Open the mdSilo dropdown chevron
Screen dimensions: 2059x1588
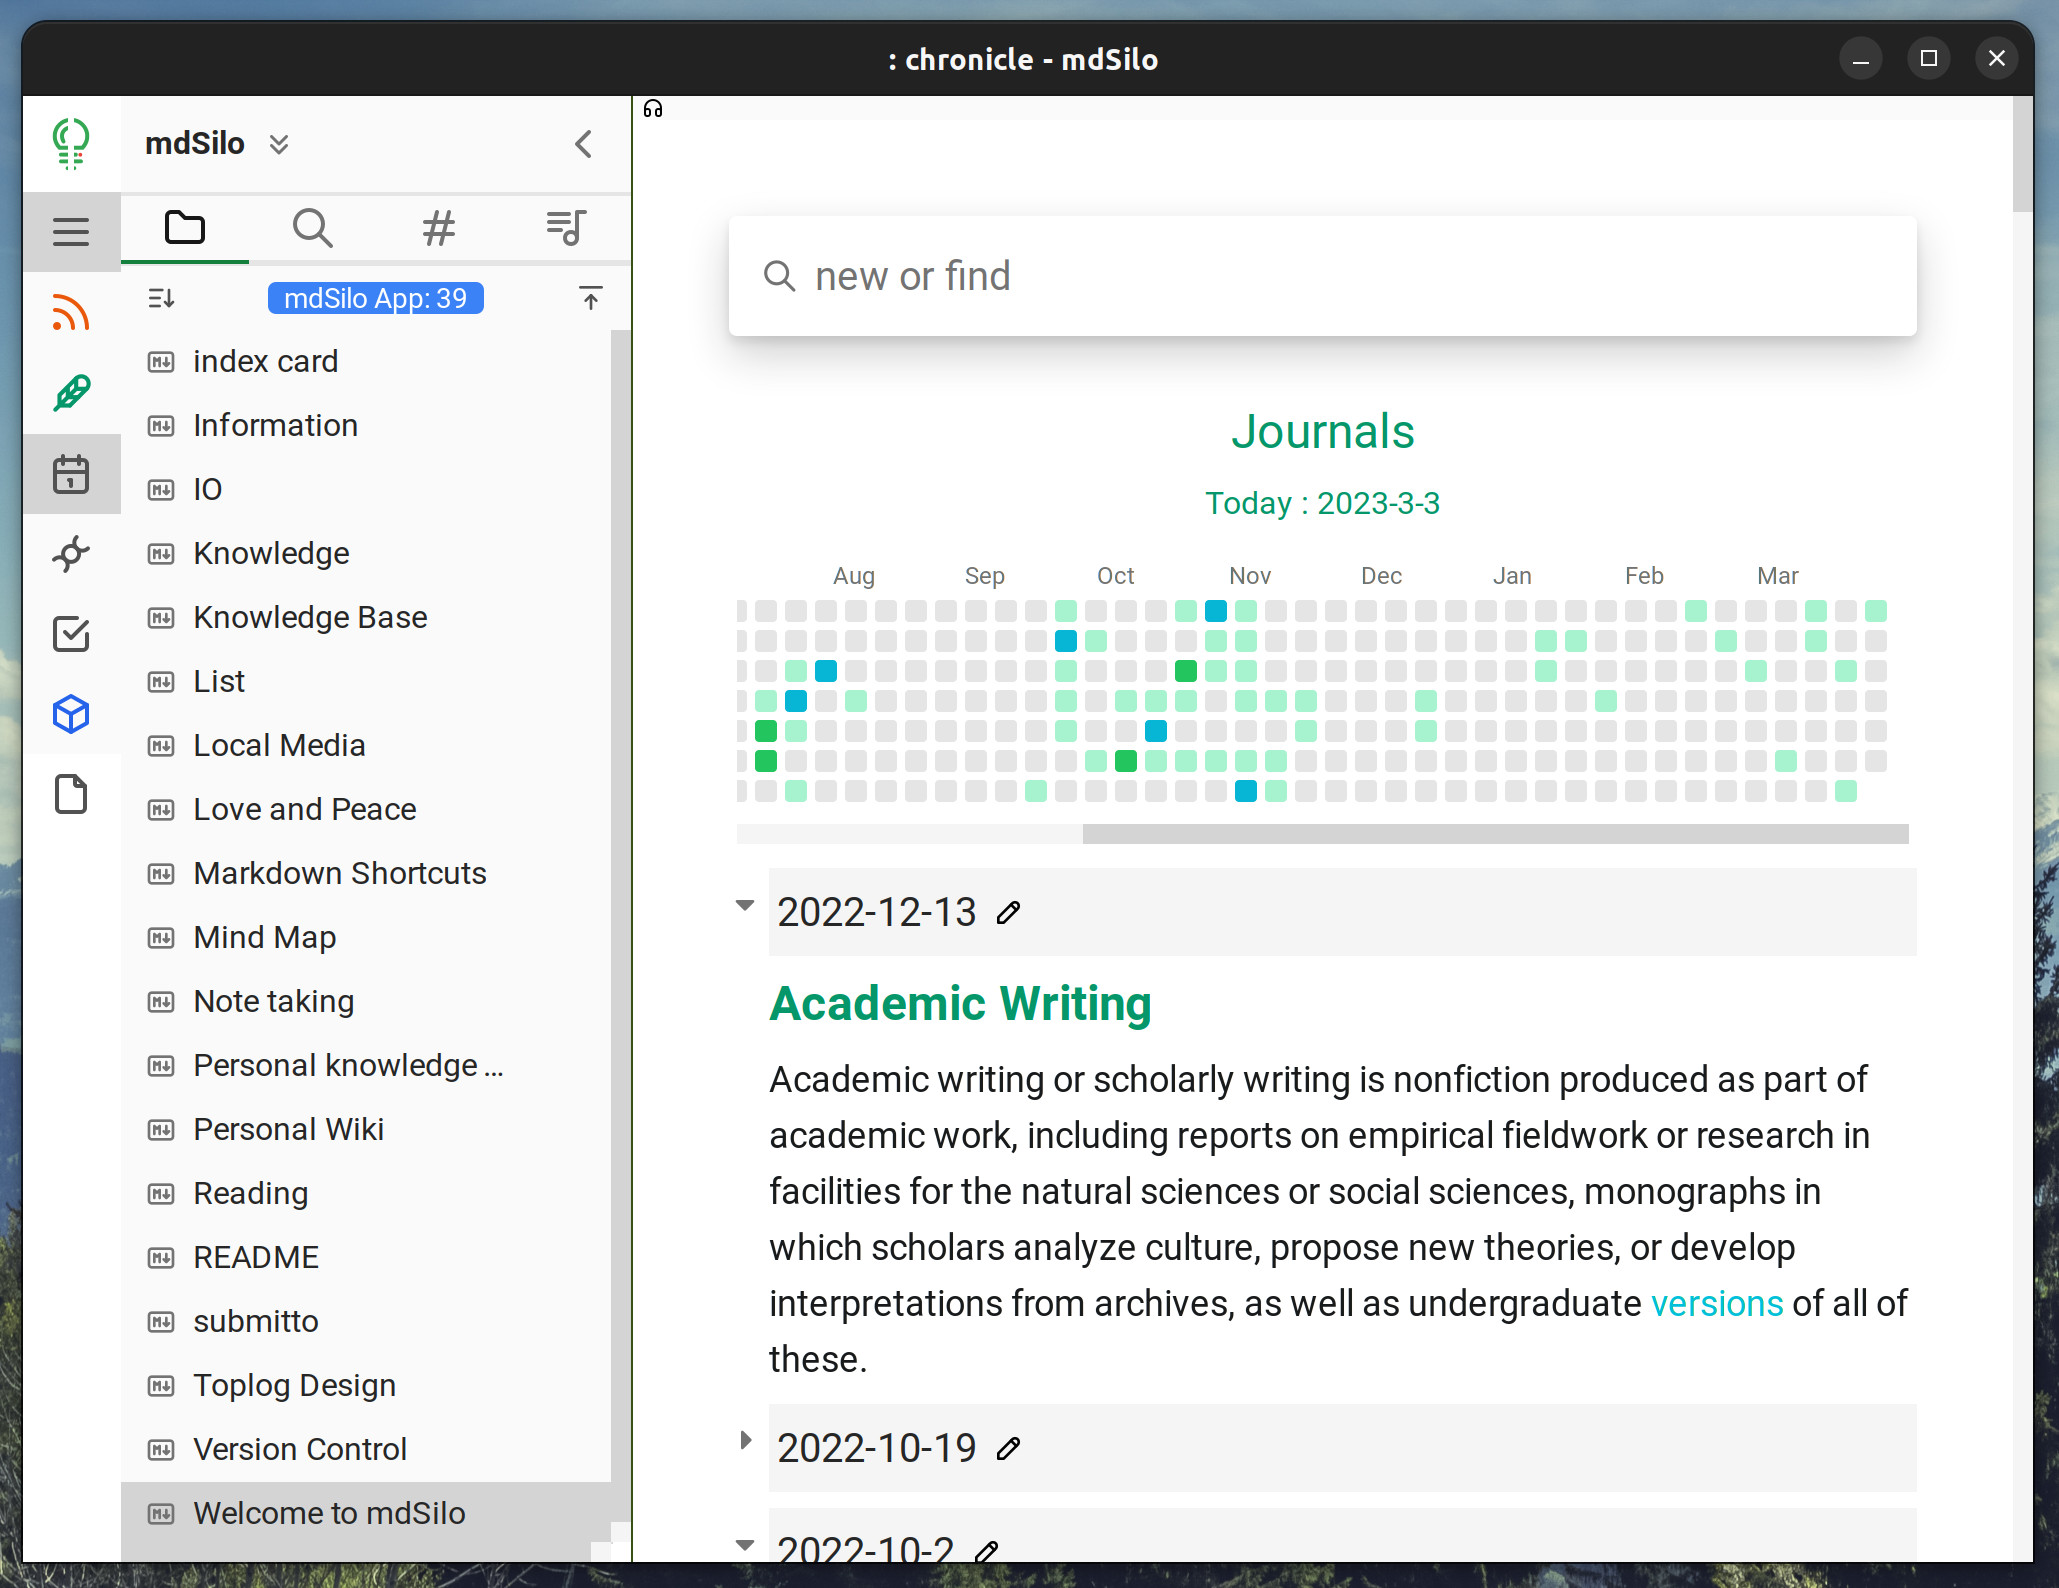pos(279,144)
